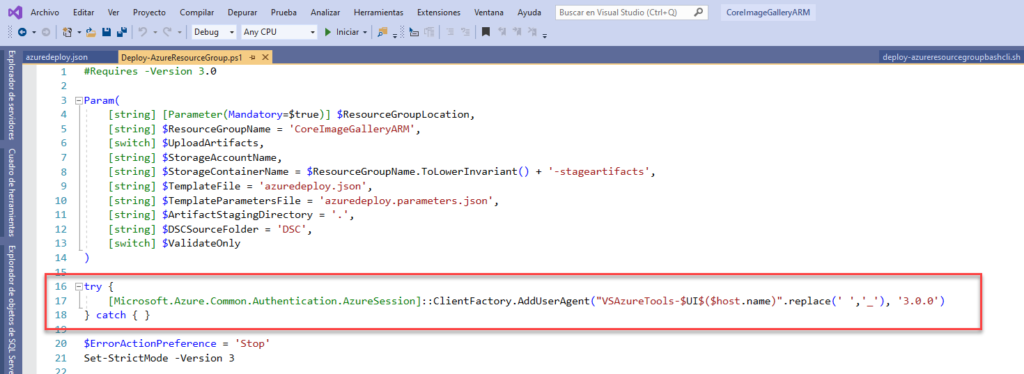Click the '#Requires -Version 3.0' line

(x=150, y=72)
